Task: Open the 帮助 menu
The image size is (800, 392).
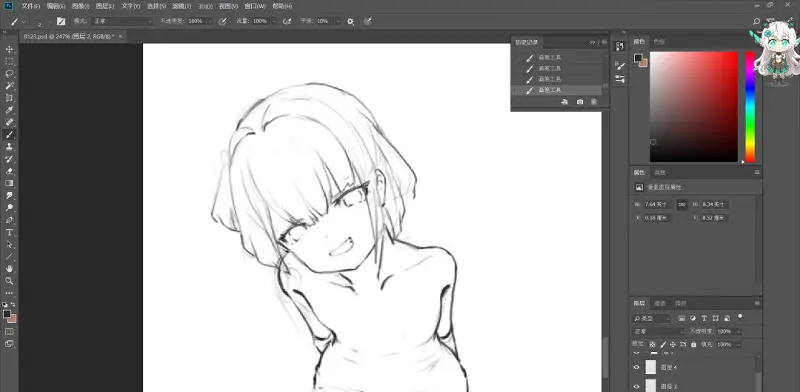Action: pyautogui.click(x=282, y=6)
